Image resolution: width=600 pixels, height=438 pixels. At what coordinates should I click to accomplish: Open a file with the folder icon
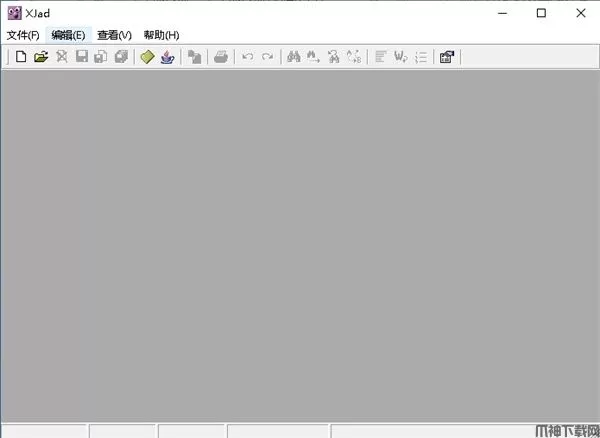tap(41, 57)
